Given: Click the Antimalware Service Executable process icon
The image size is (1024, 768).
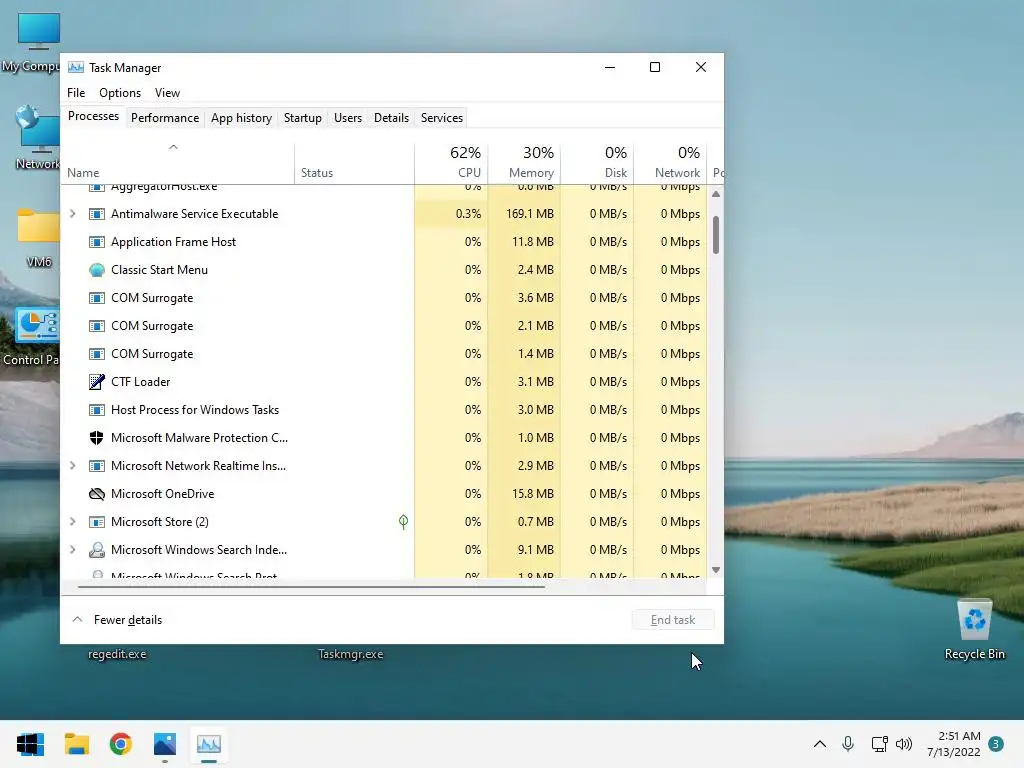Looking at the screenshot, I should [97, 214].
